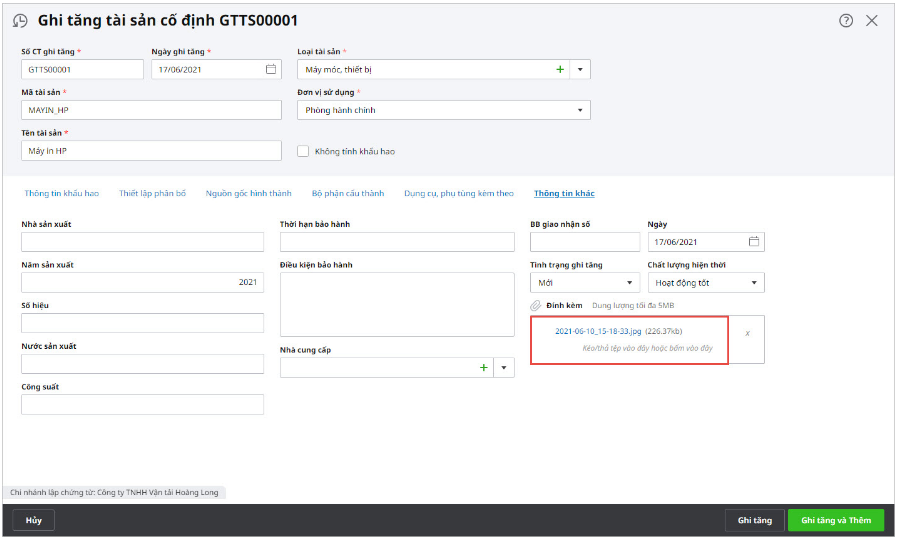Open Nguồn gốc hình thành tab

pos(248,193)
